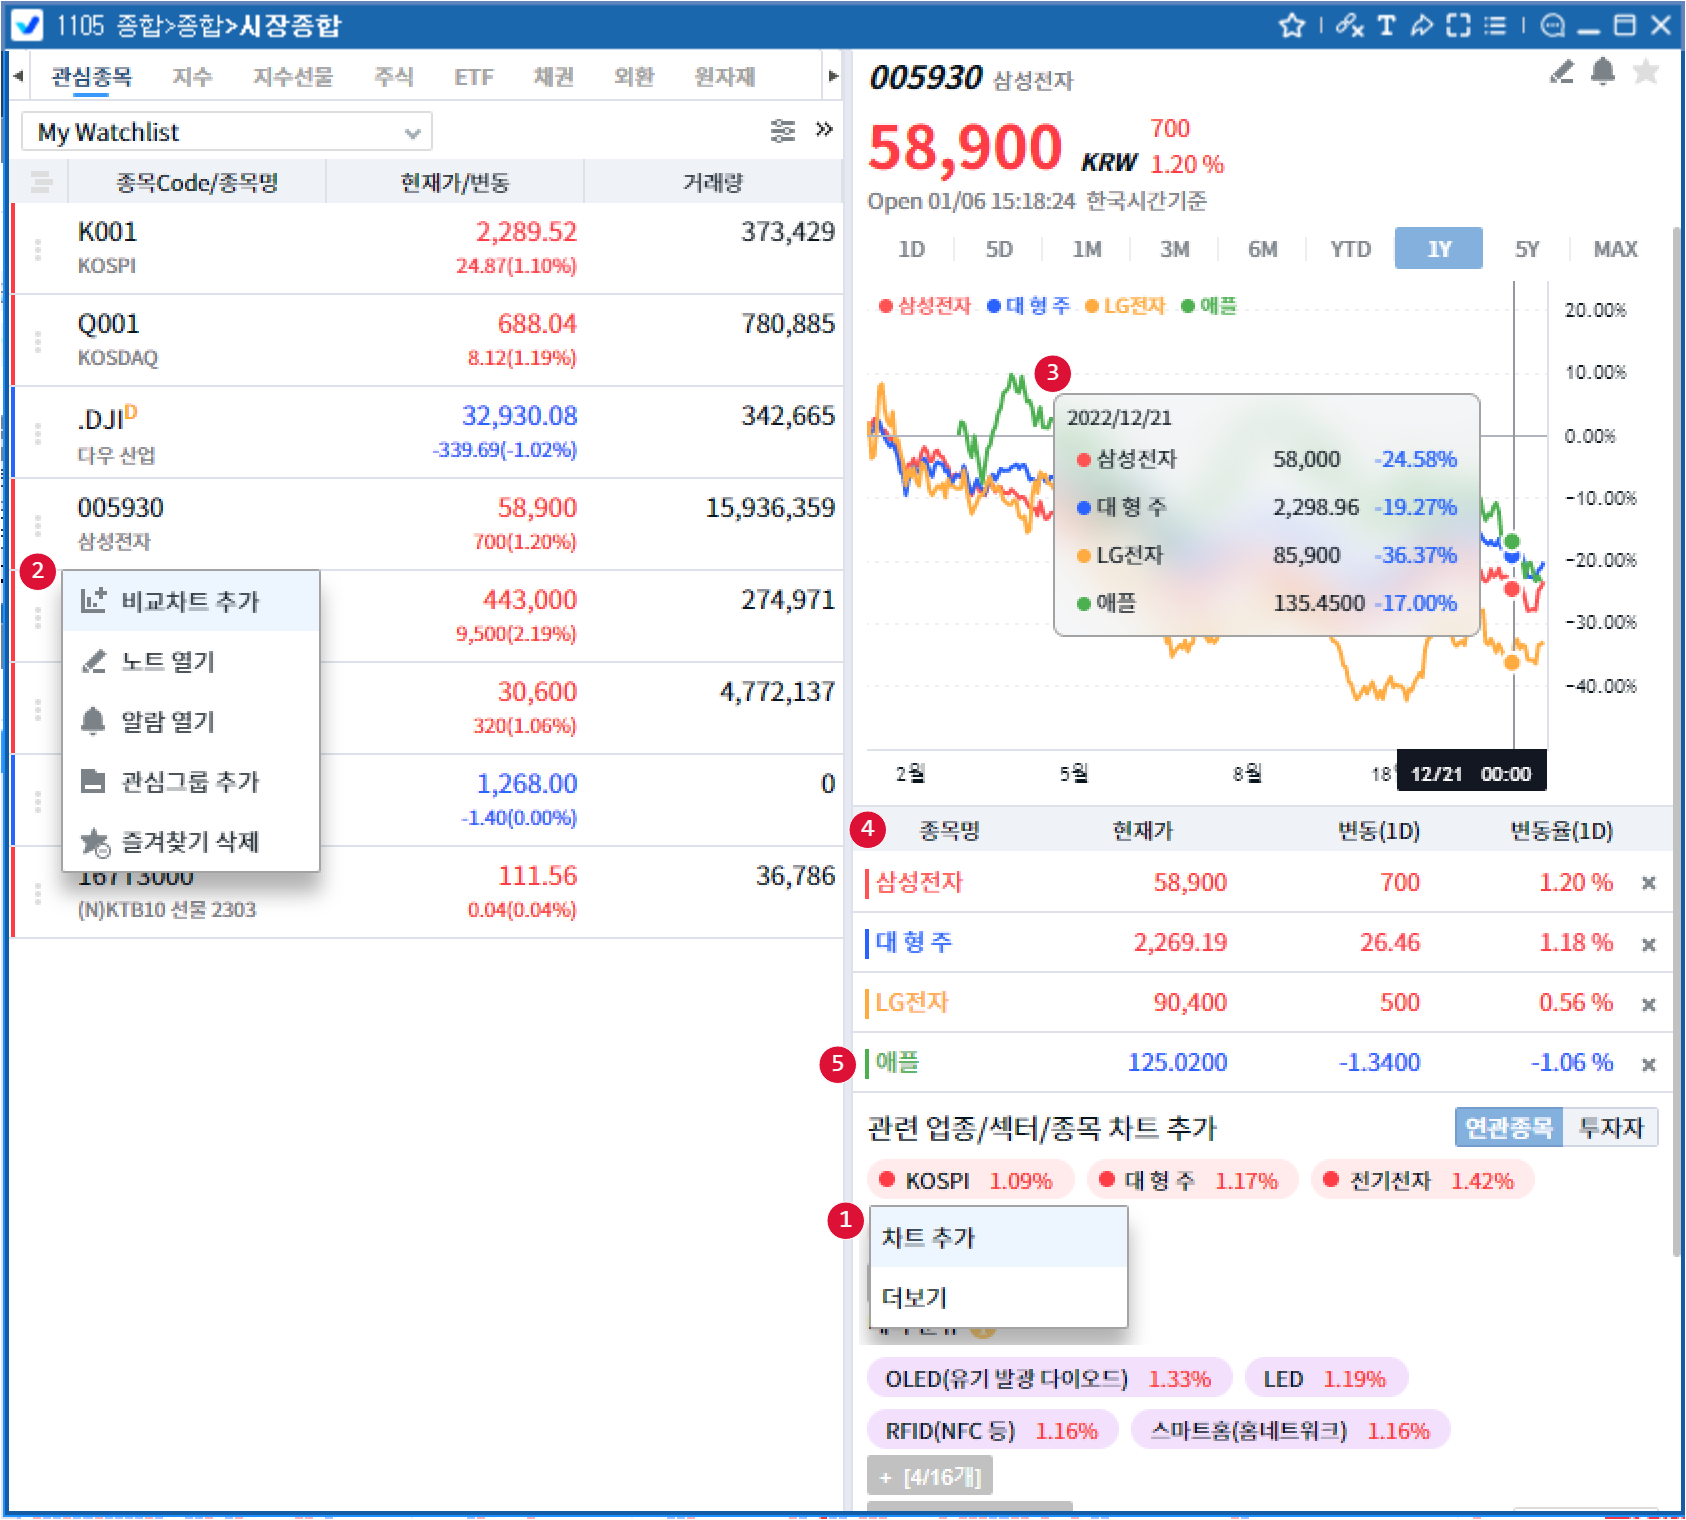This screenshot has width=1686, height=1520.
Task: Click the double-chevron expand icon by watchlist
Action: point(824,130)
